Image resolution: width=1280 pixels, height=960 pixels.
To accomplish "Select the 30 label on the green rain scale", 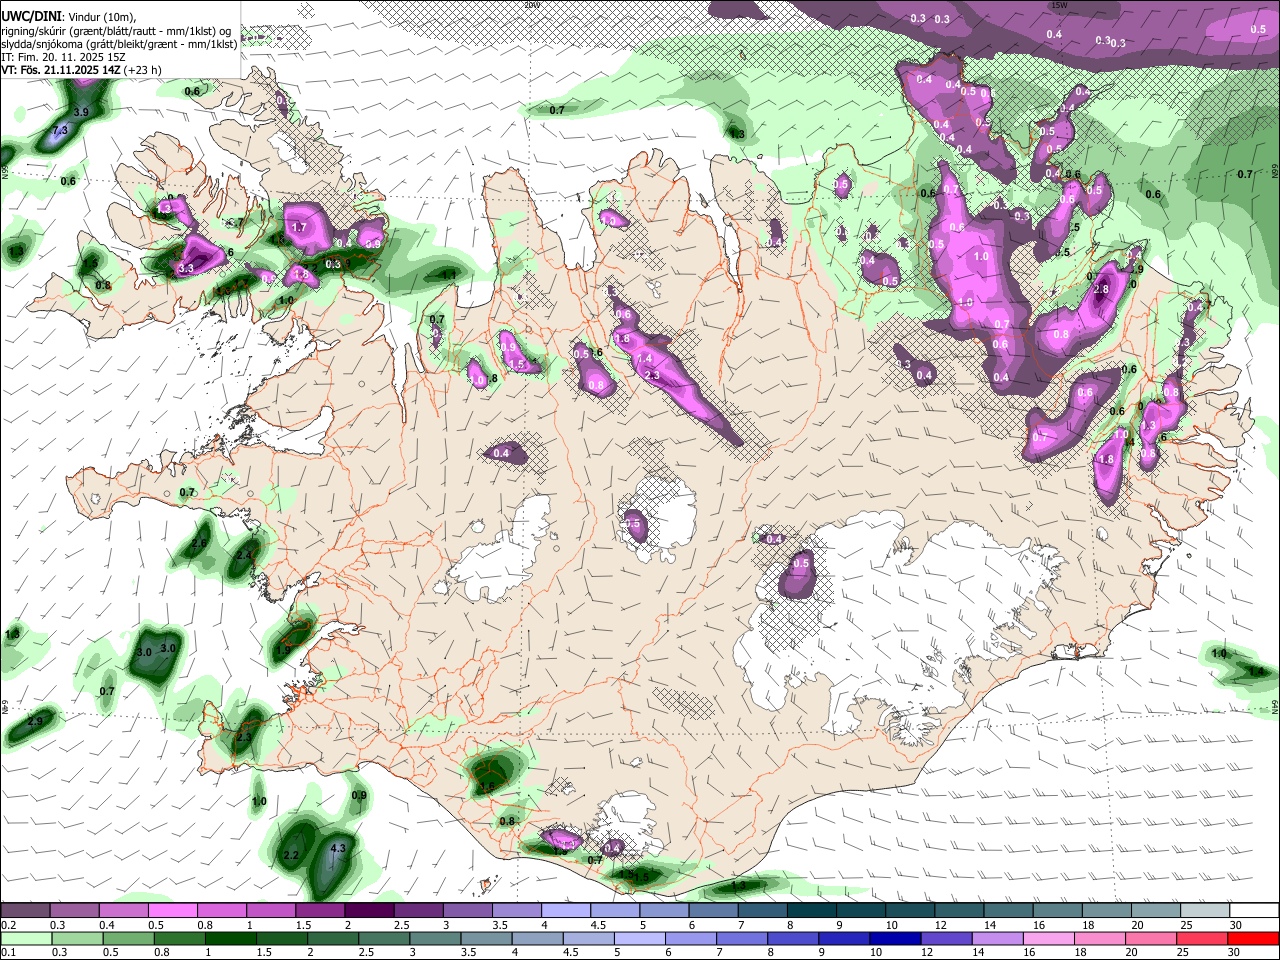I will 1234,953.
